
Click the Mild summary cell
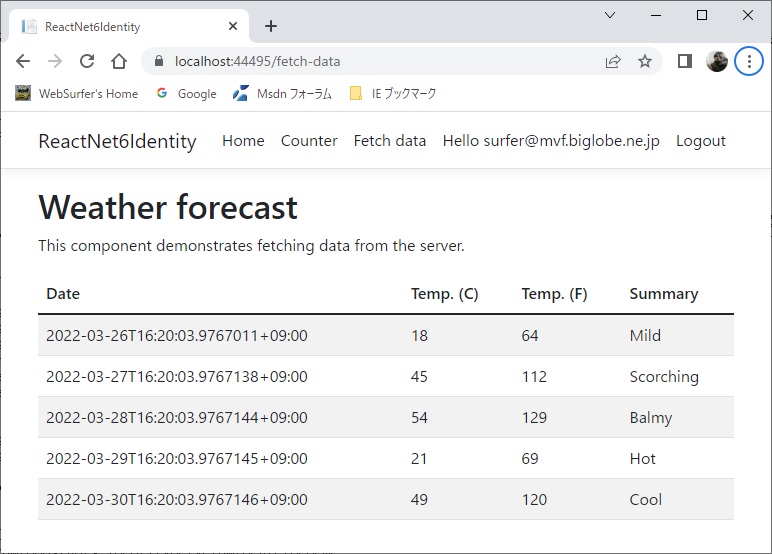point(645,335)
